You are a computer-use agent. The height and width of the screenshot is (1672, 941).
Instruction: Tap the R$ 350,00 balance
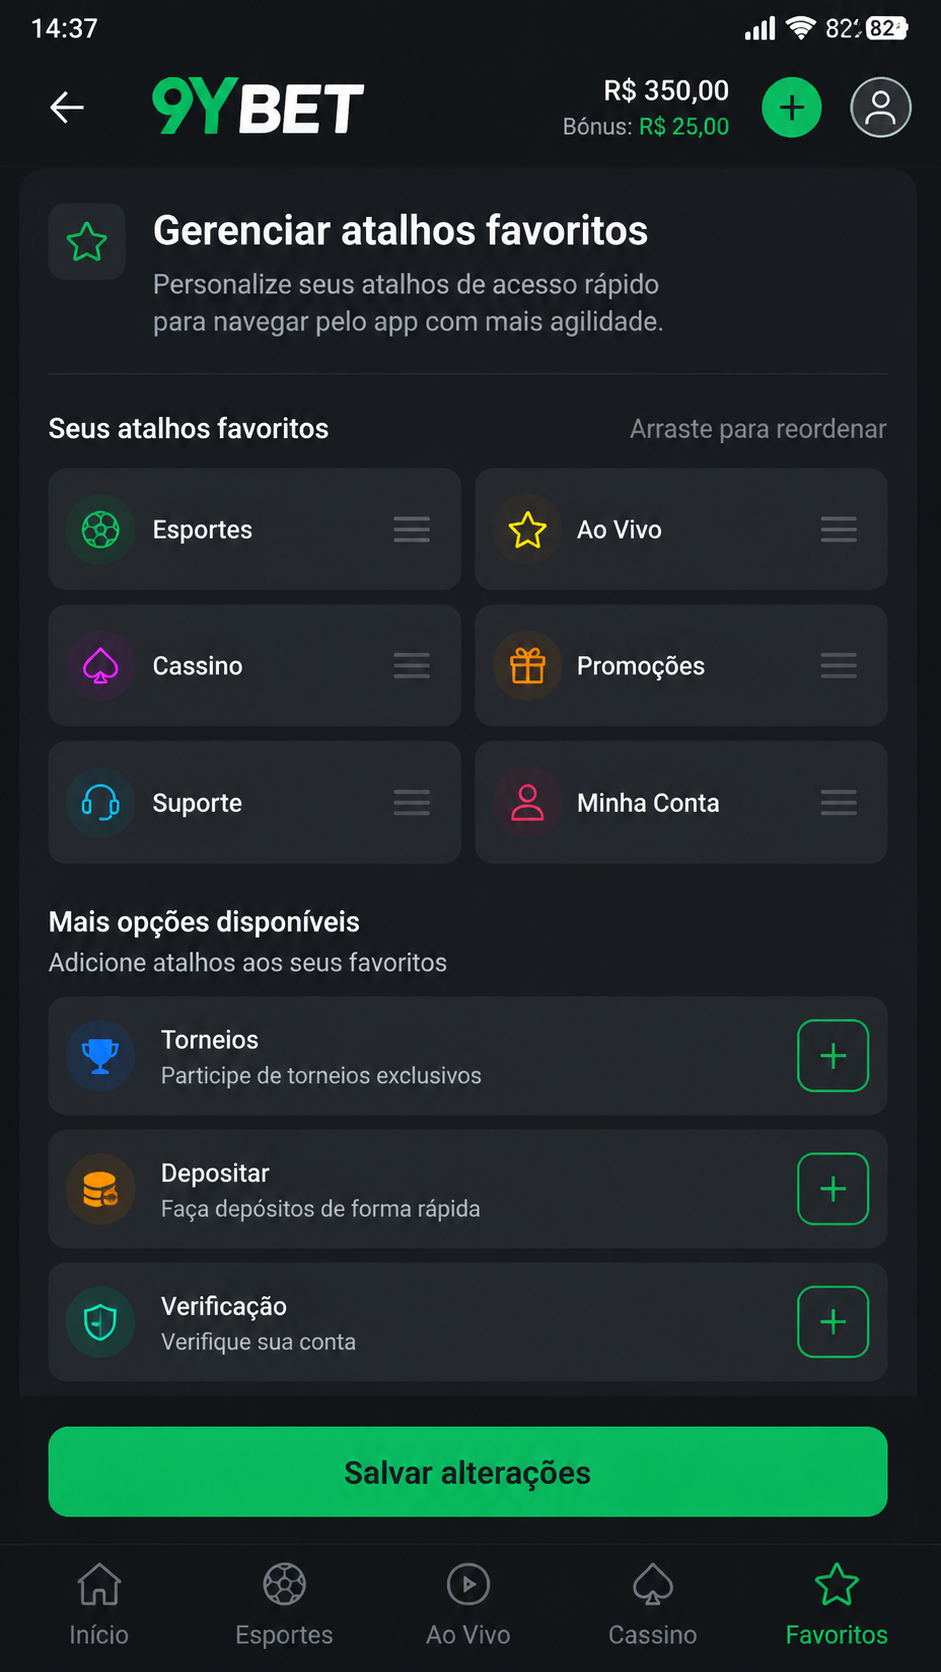(666, 91)
